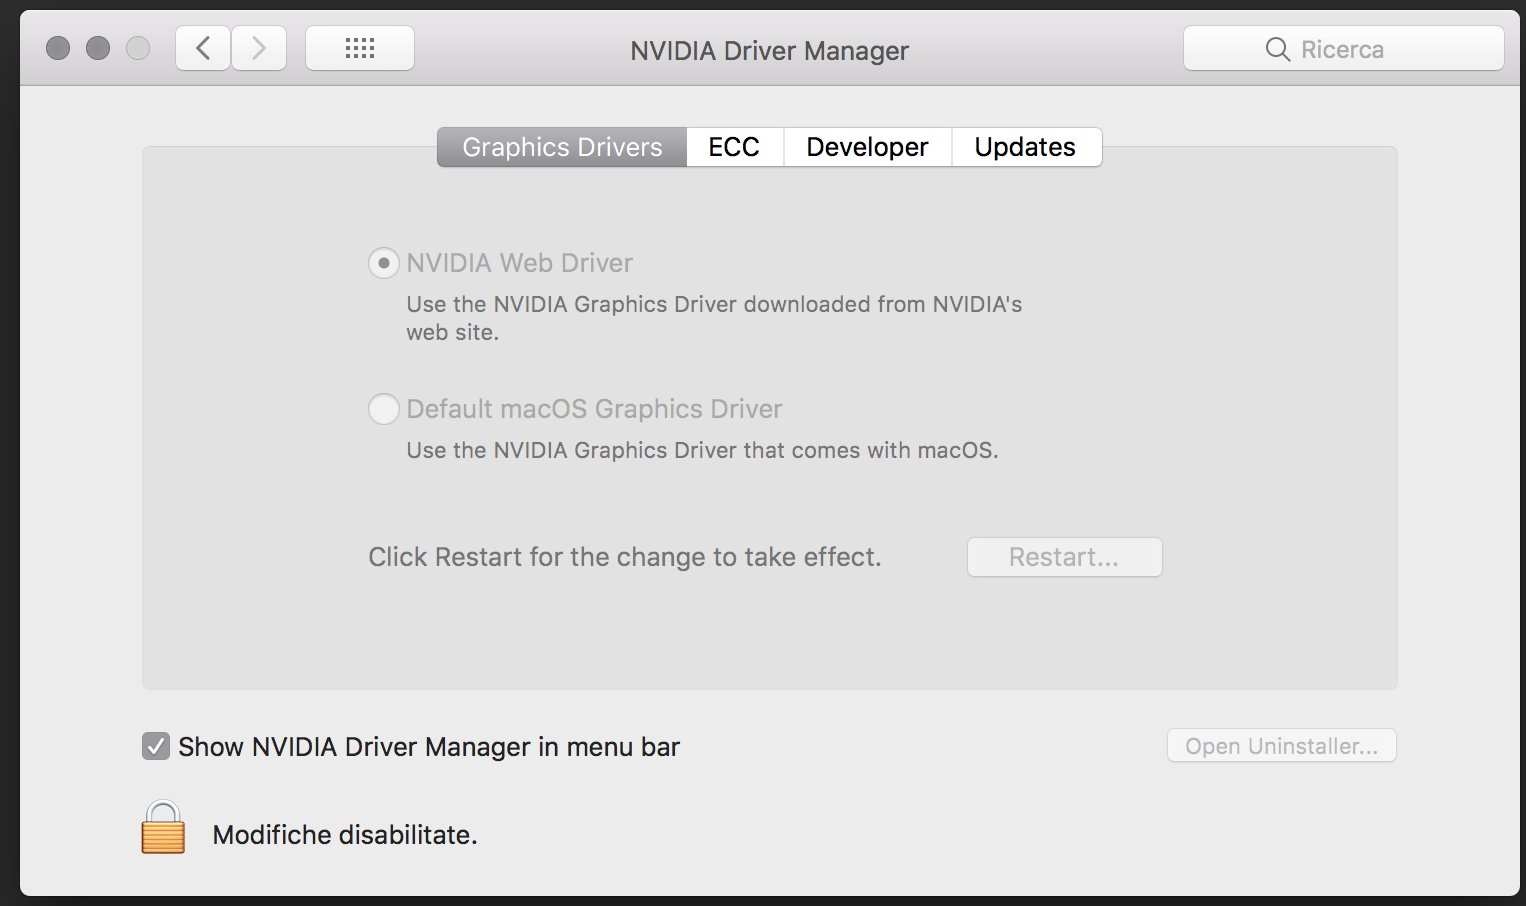Click the back navigation arrow

click(203, 48)
